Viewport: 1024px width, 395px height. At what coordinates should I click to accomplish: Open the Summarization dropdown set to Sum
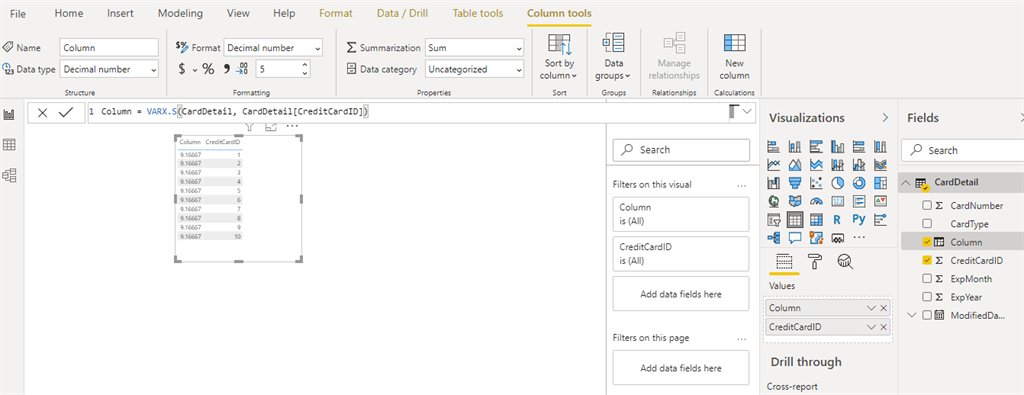pos(474,48)
